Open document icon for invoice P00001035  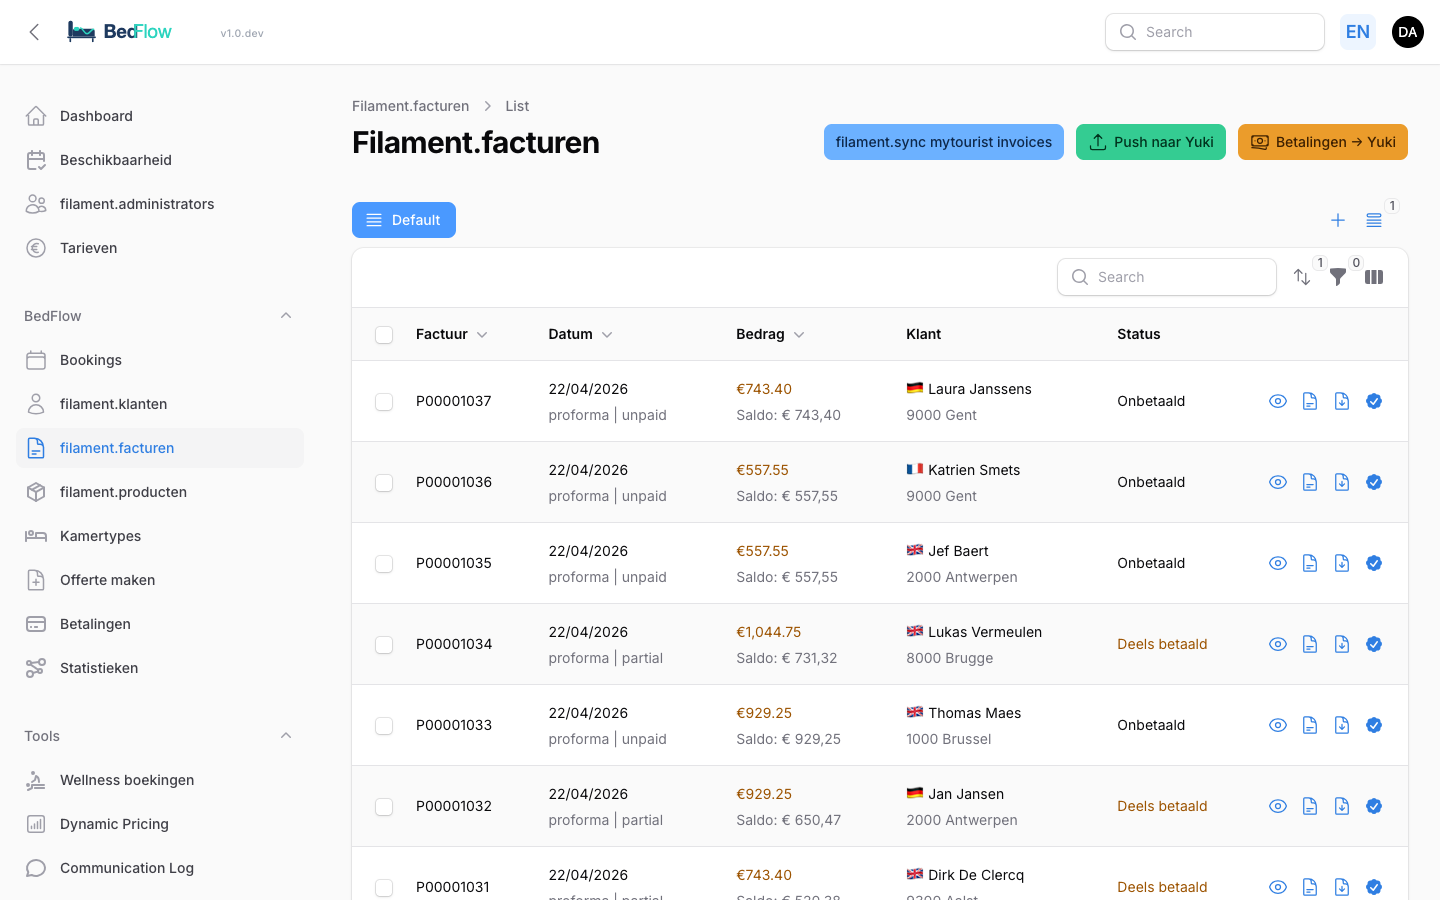click(x=1310, y=563)
